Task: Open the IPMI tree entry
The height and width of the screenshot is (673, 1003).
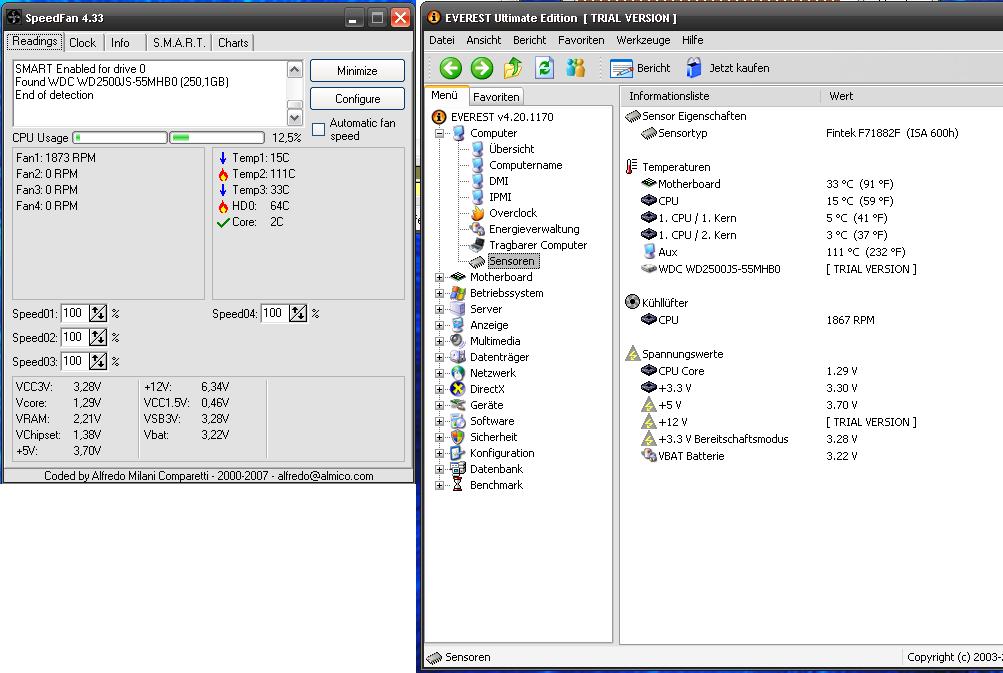Action: (x=499, y=197)
